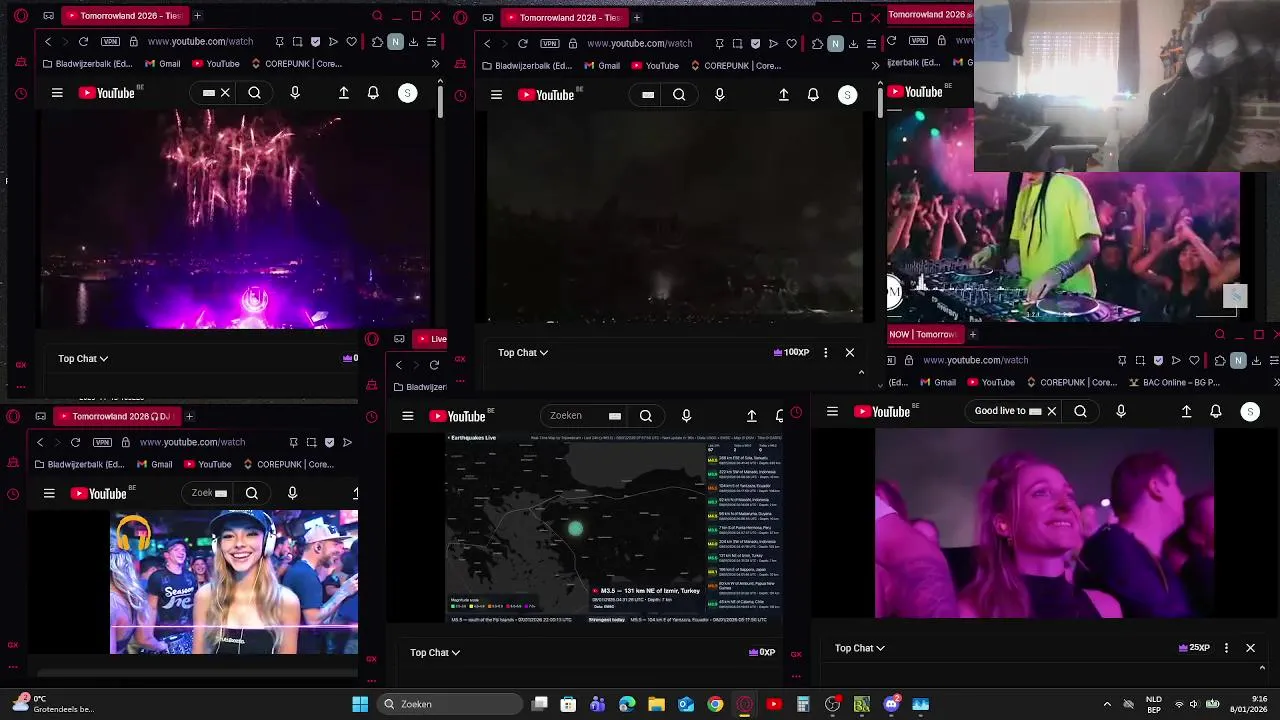Image resolution: width=1280 pixels, height=720 pixels.
Task: Open N extension badge in 'NOW | Tomorrow' window
Action: (1238, 360)
